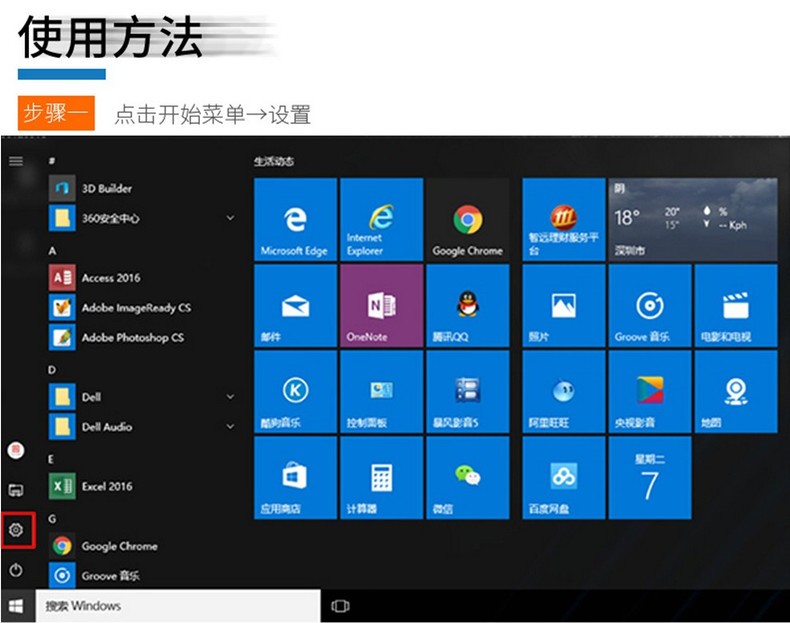
Task: Click the Settings gear icon
Action: tap(16, 530)
